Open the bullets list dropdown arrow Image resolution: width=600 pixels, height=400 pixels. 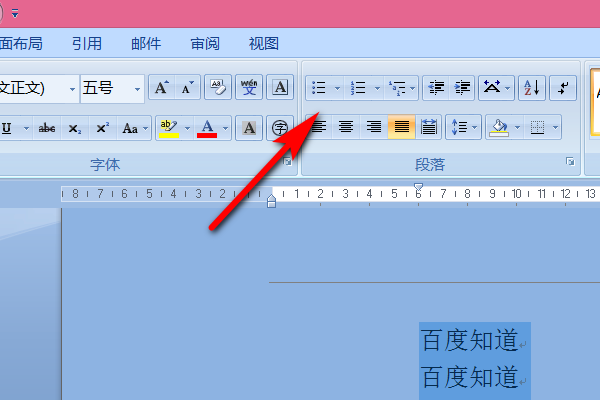(x=337, y=88)
